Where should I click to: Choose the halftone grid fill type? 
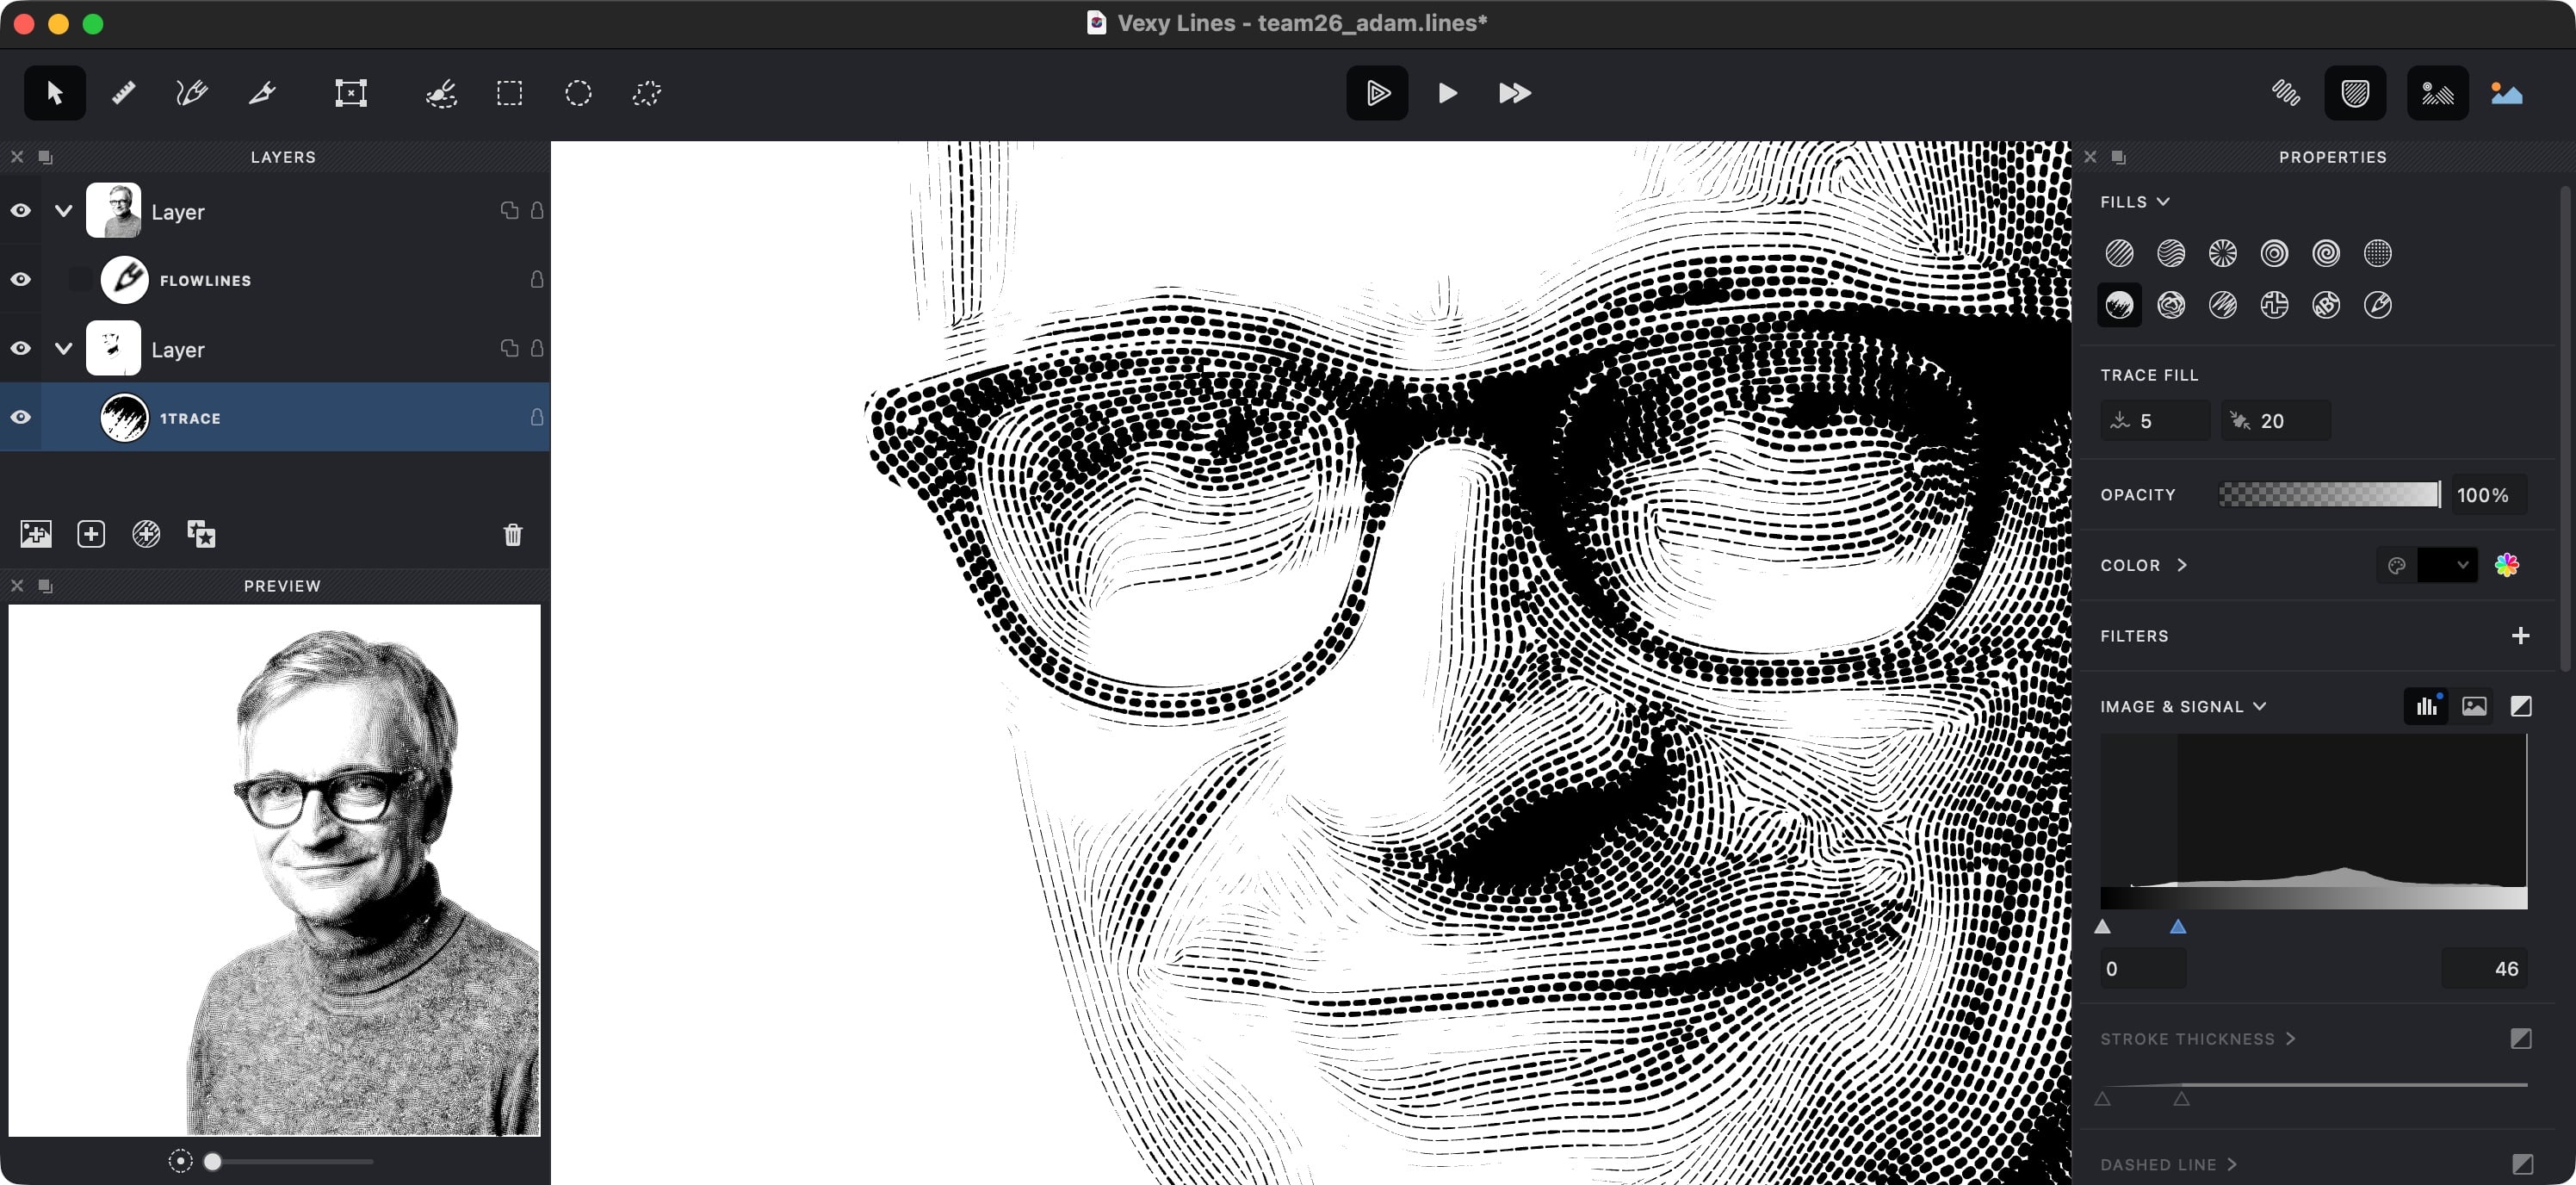click(2377, 253)
